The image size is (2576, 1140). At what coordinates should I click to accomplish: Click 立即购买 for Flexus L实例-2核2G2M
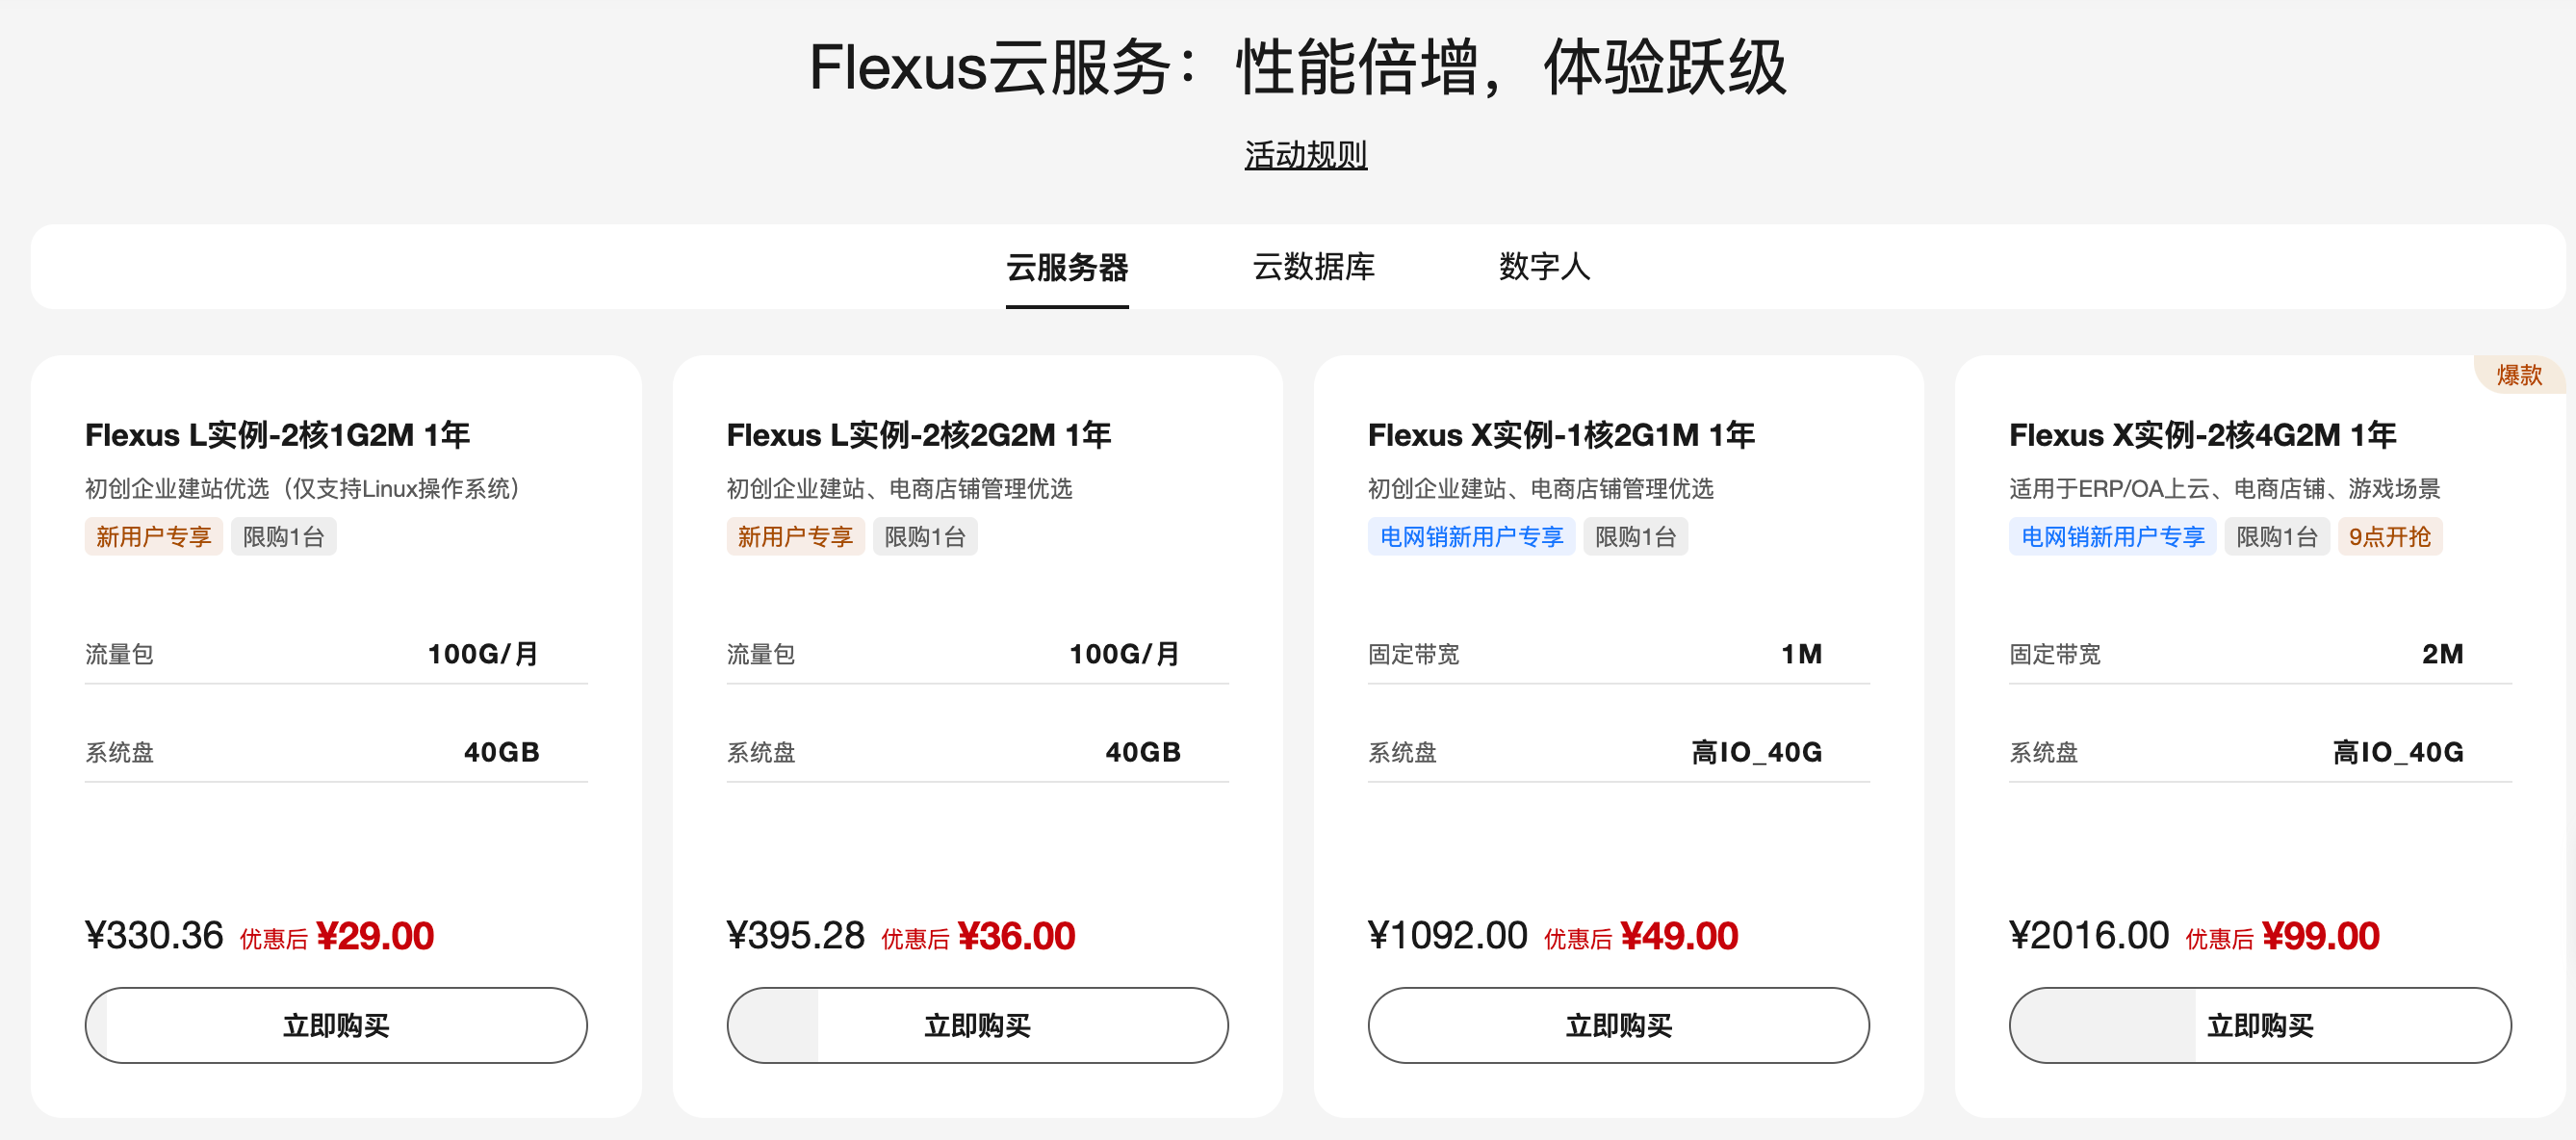coord(977,1025)
